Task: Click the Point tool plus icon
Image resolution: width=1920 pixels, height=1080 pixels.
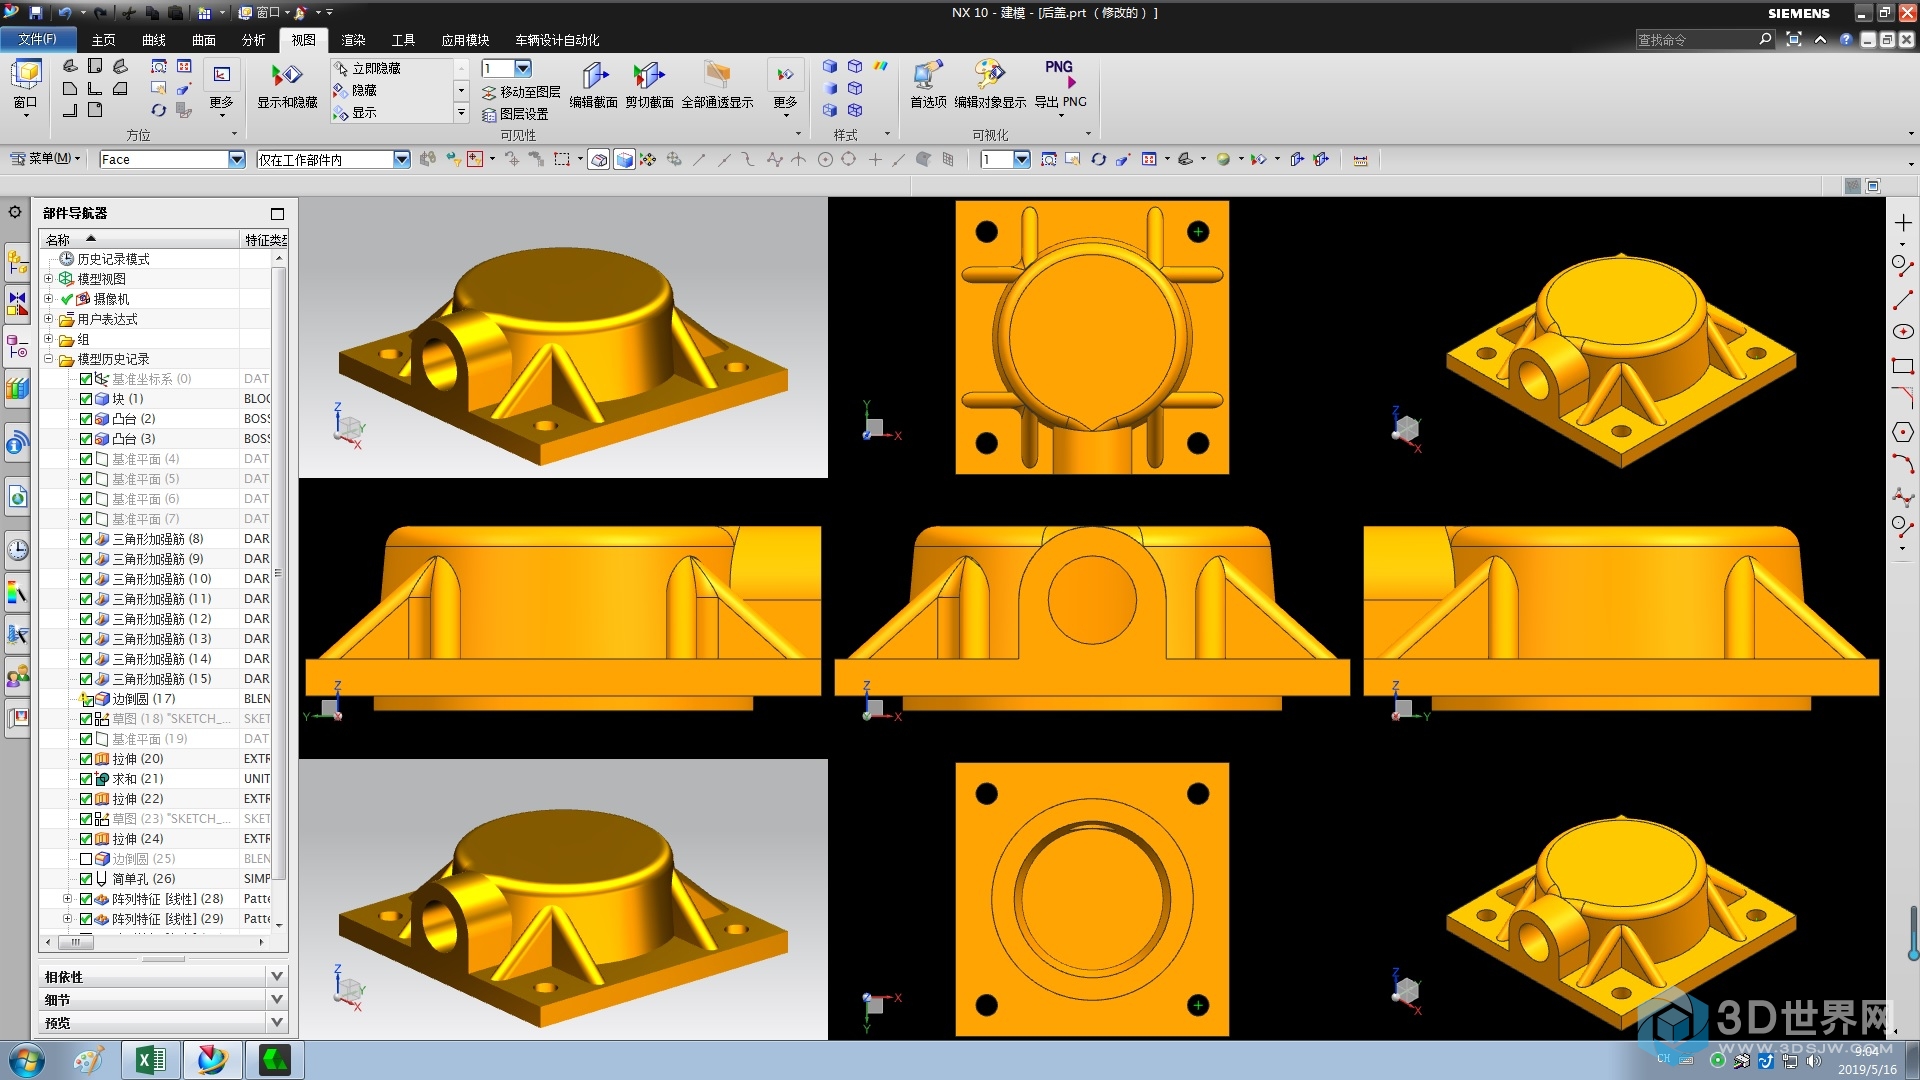Action: [1902, 223]
